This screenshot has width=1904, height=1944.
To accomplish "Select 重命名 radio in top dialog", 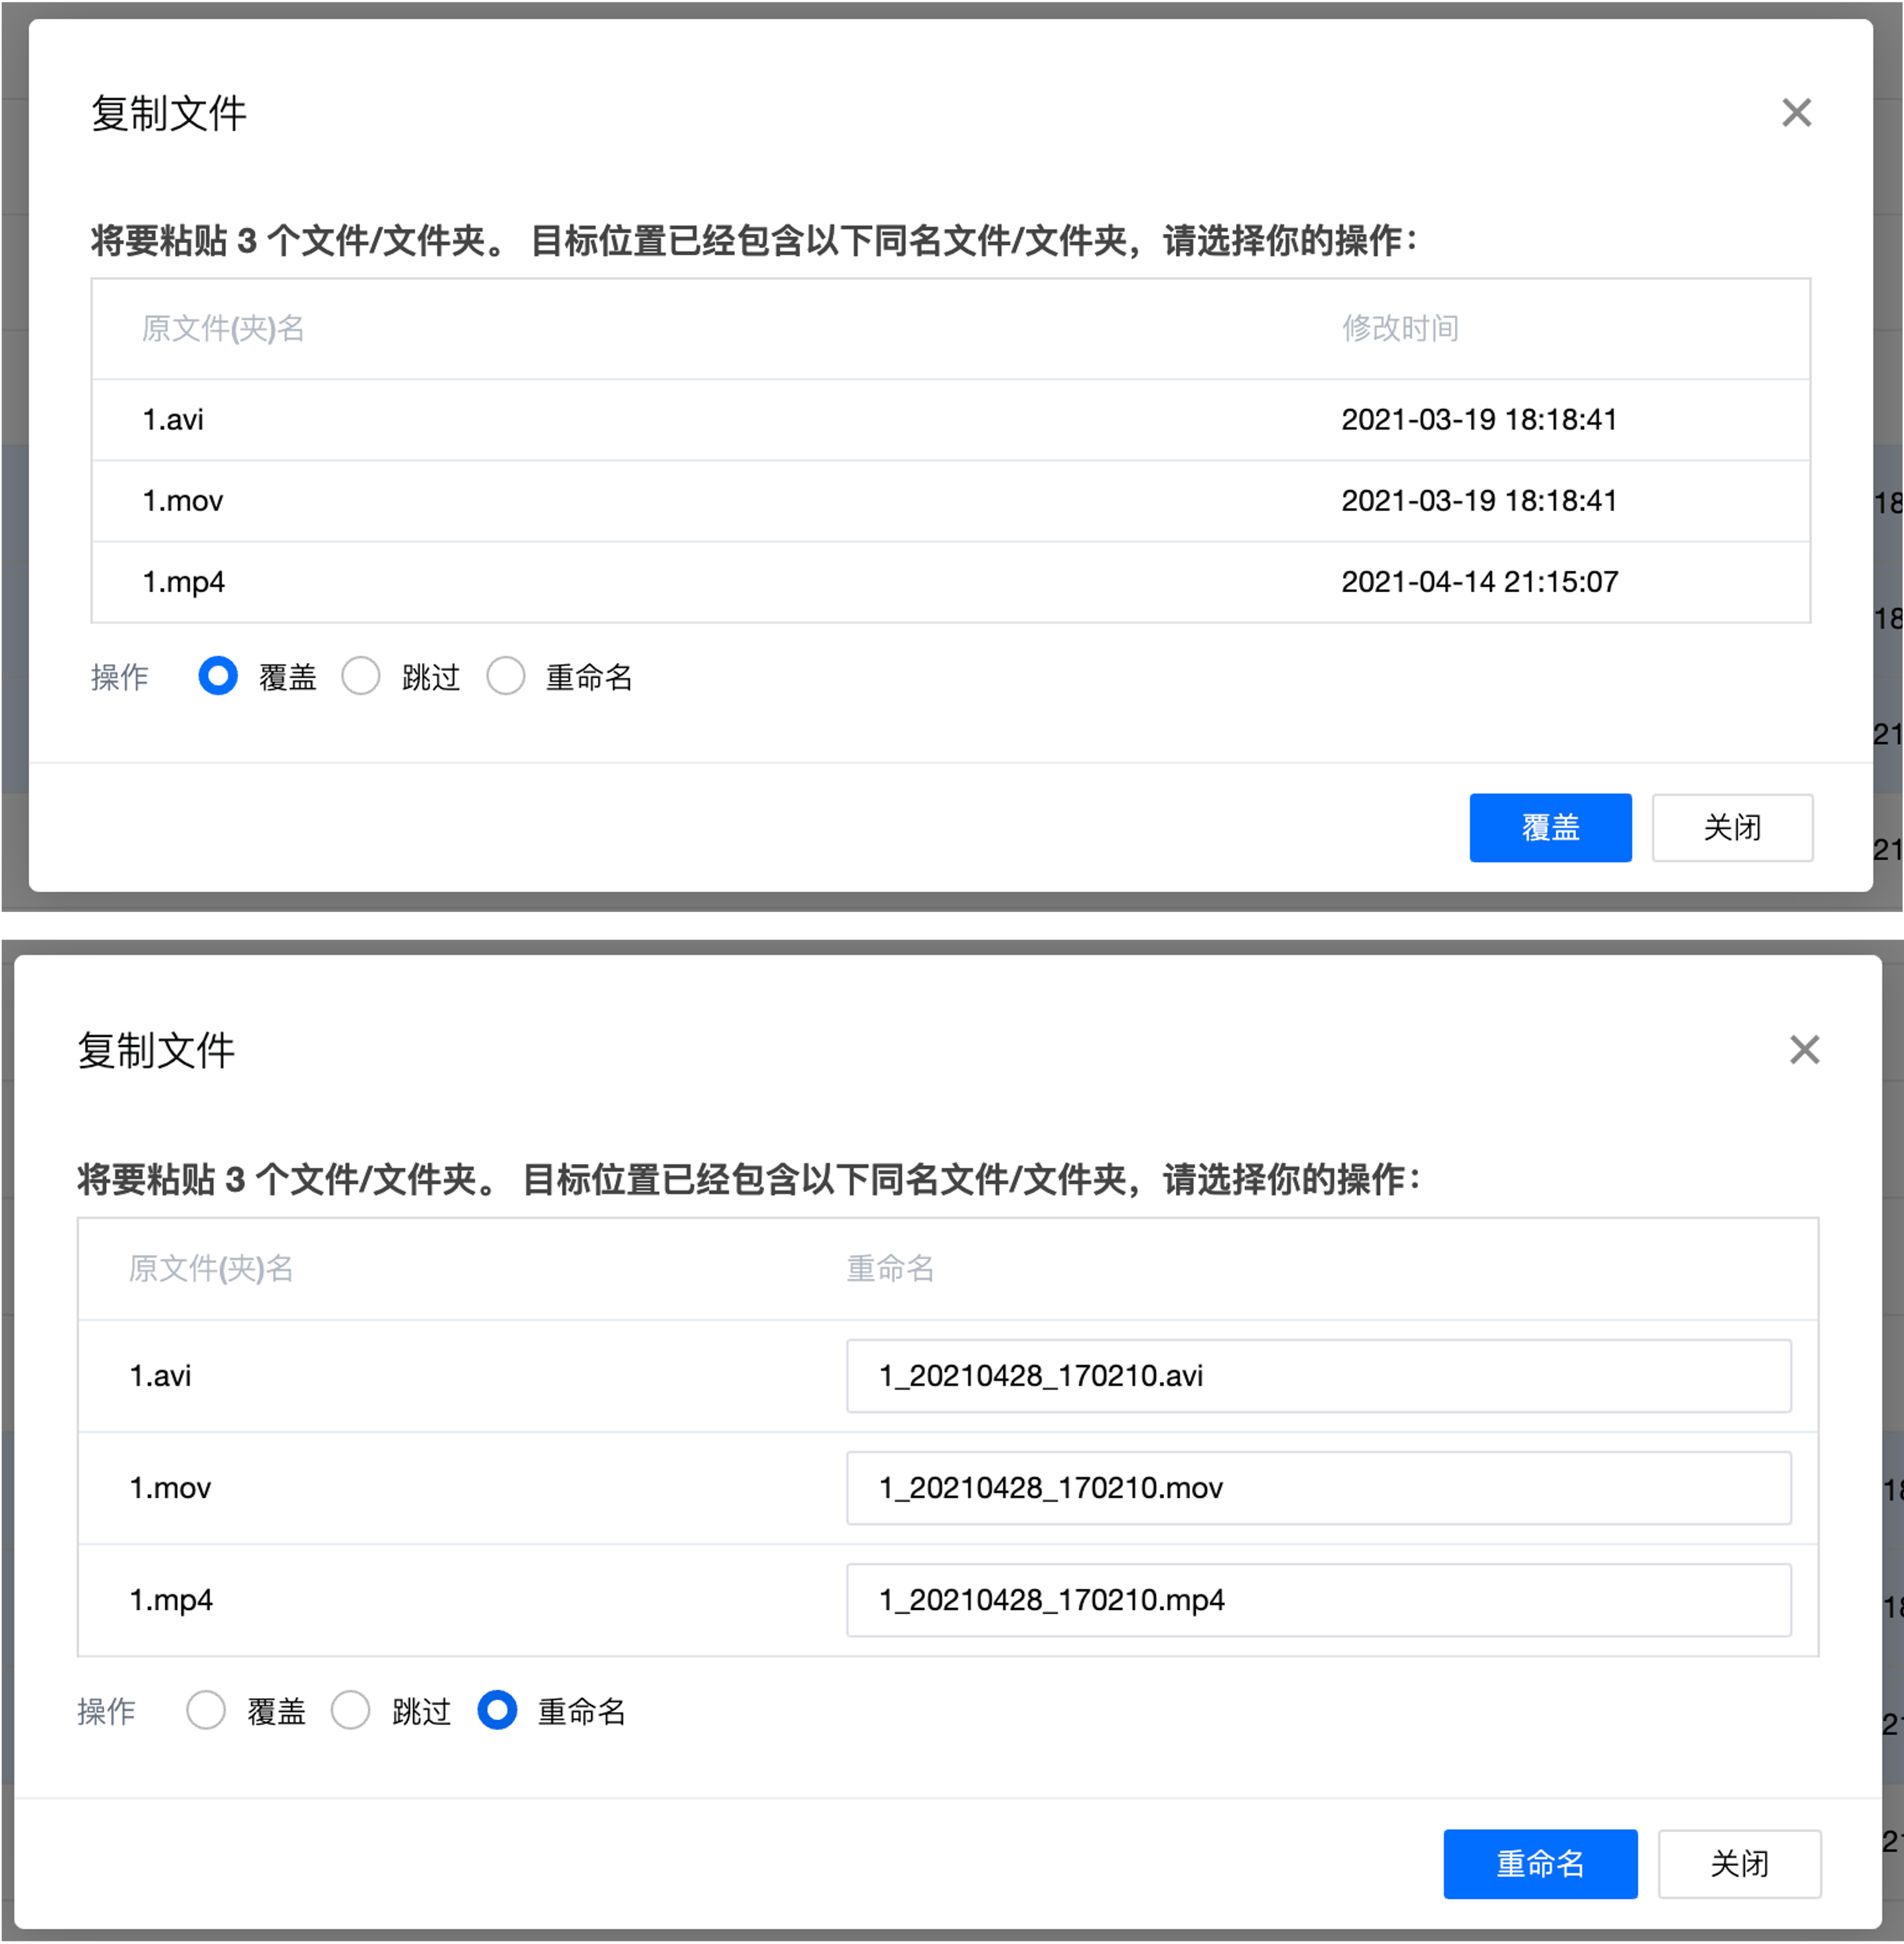I will tap(506, 676).
